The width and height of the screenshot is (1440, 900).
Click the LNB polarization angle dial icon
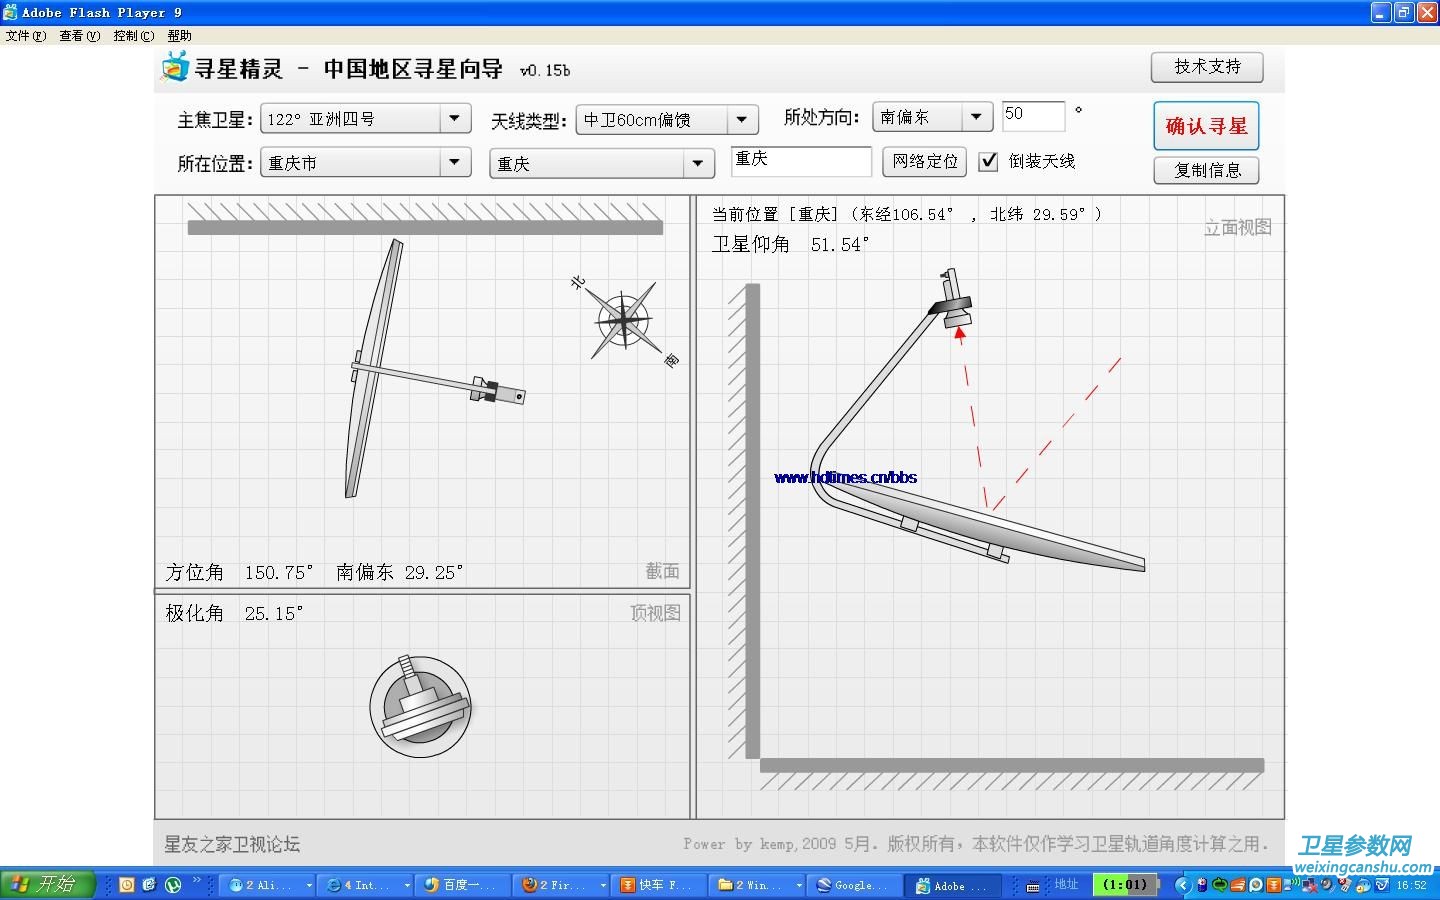pyautogui.click(x=420, y=707)
